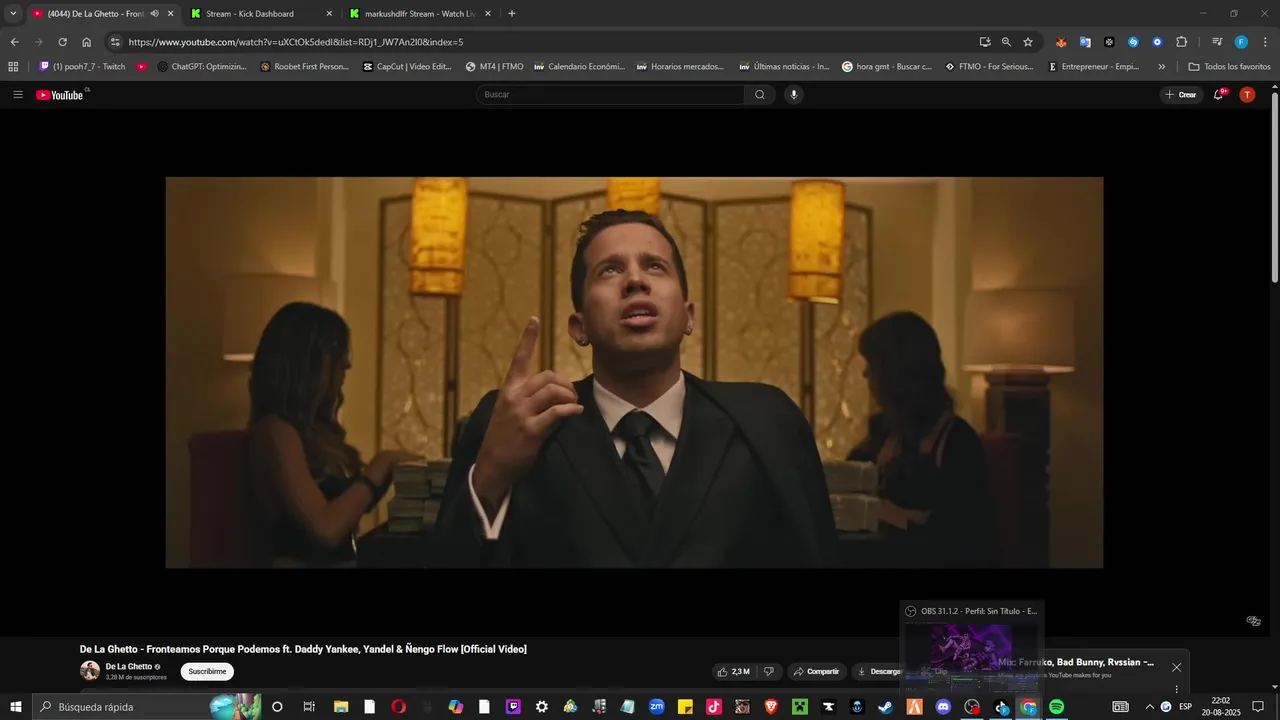Open the Chrome profile avatar F
The height and width of the screenshot is (720, 1280).
coord(1241,42)
